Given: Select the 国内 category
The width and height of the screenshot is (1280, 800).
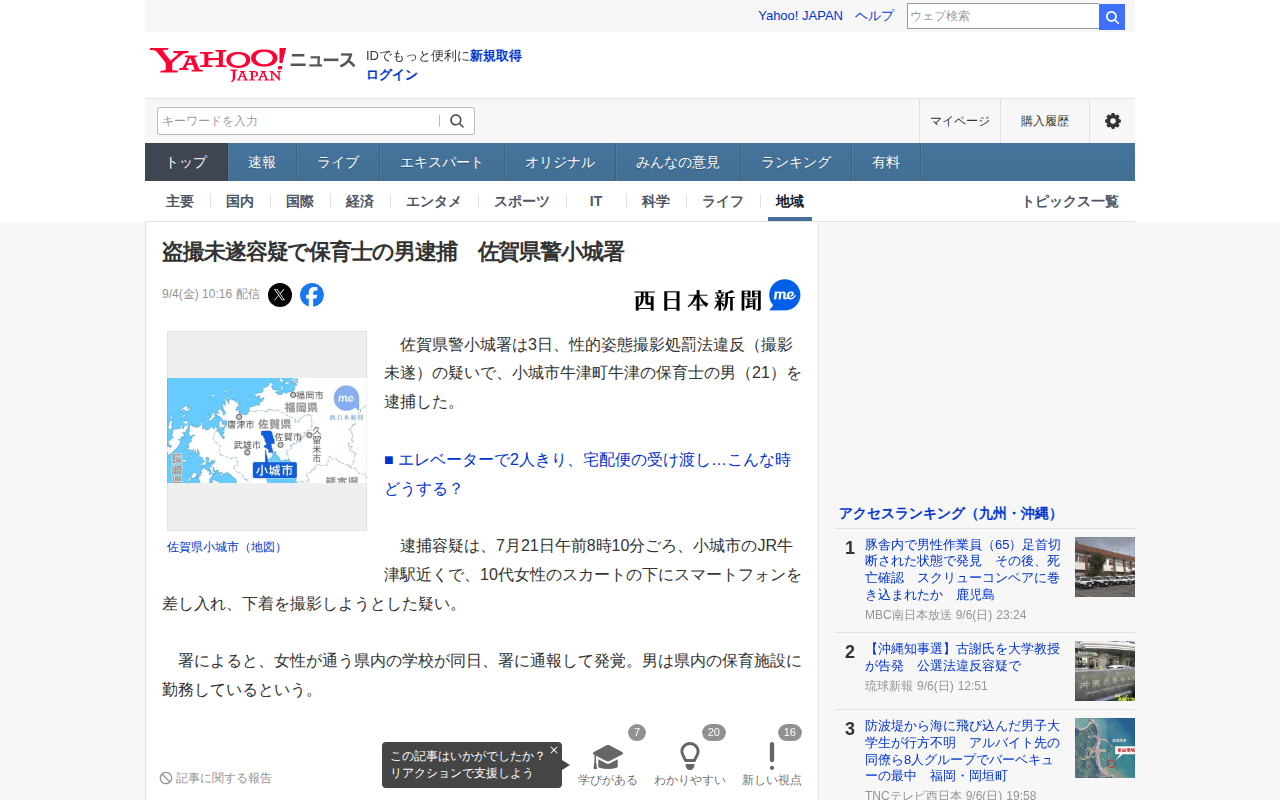Looking at the screenshot, I should click(x=240, y=201).
